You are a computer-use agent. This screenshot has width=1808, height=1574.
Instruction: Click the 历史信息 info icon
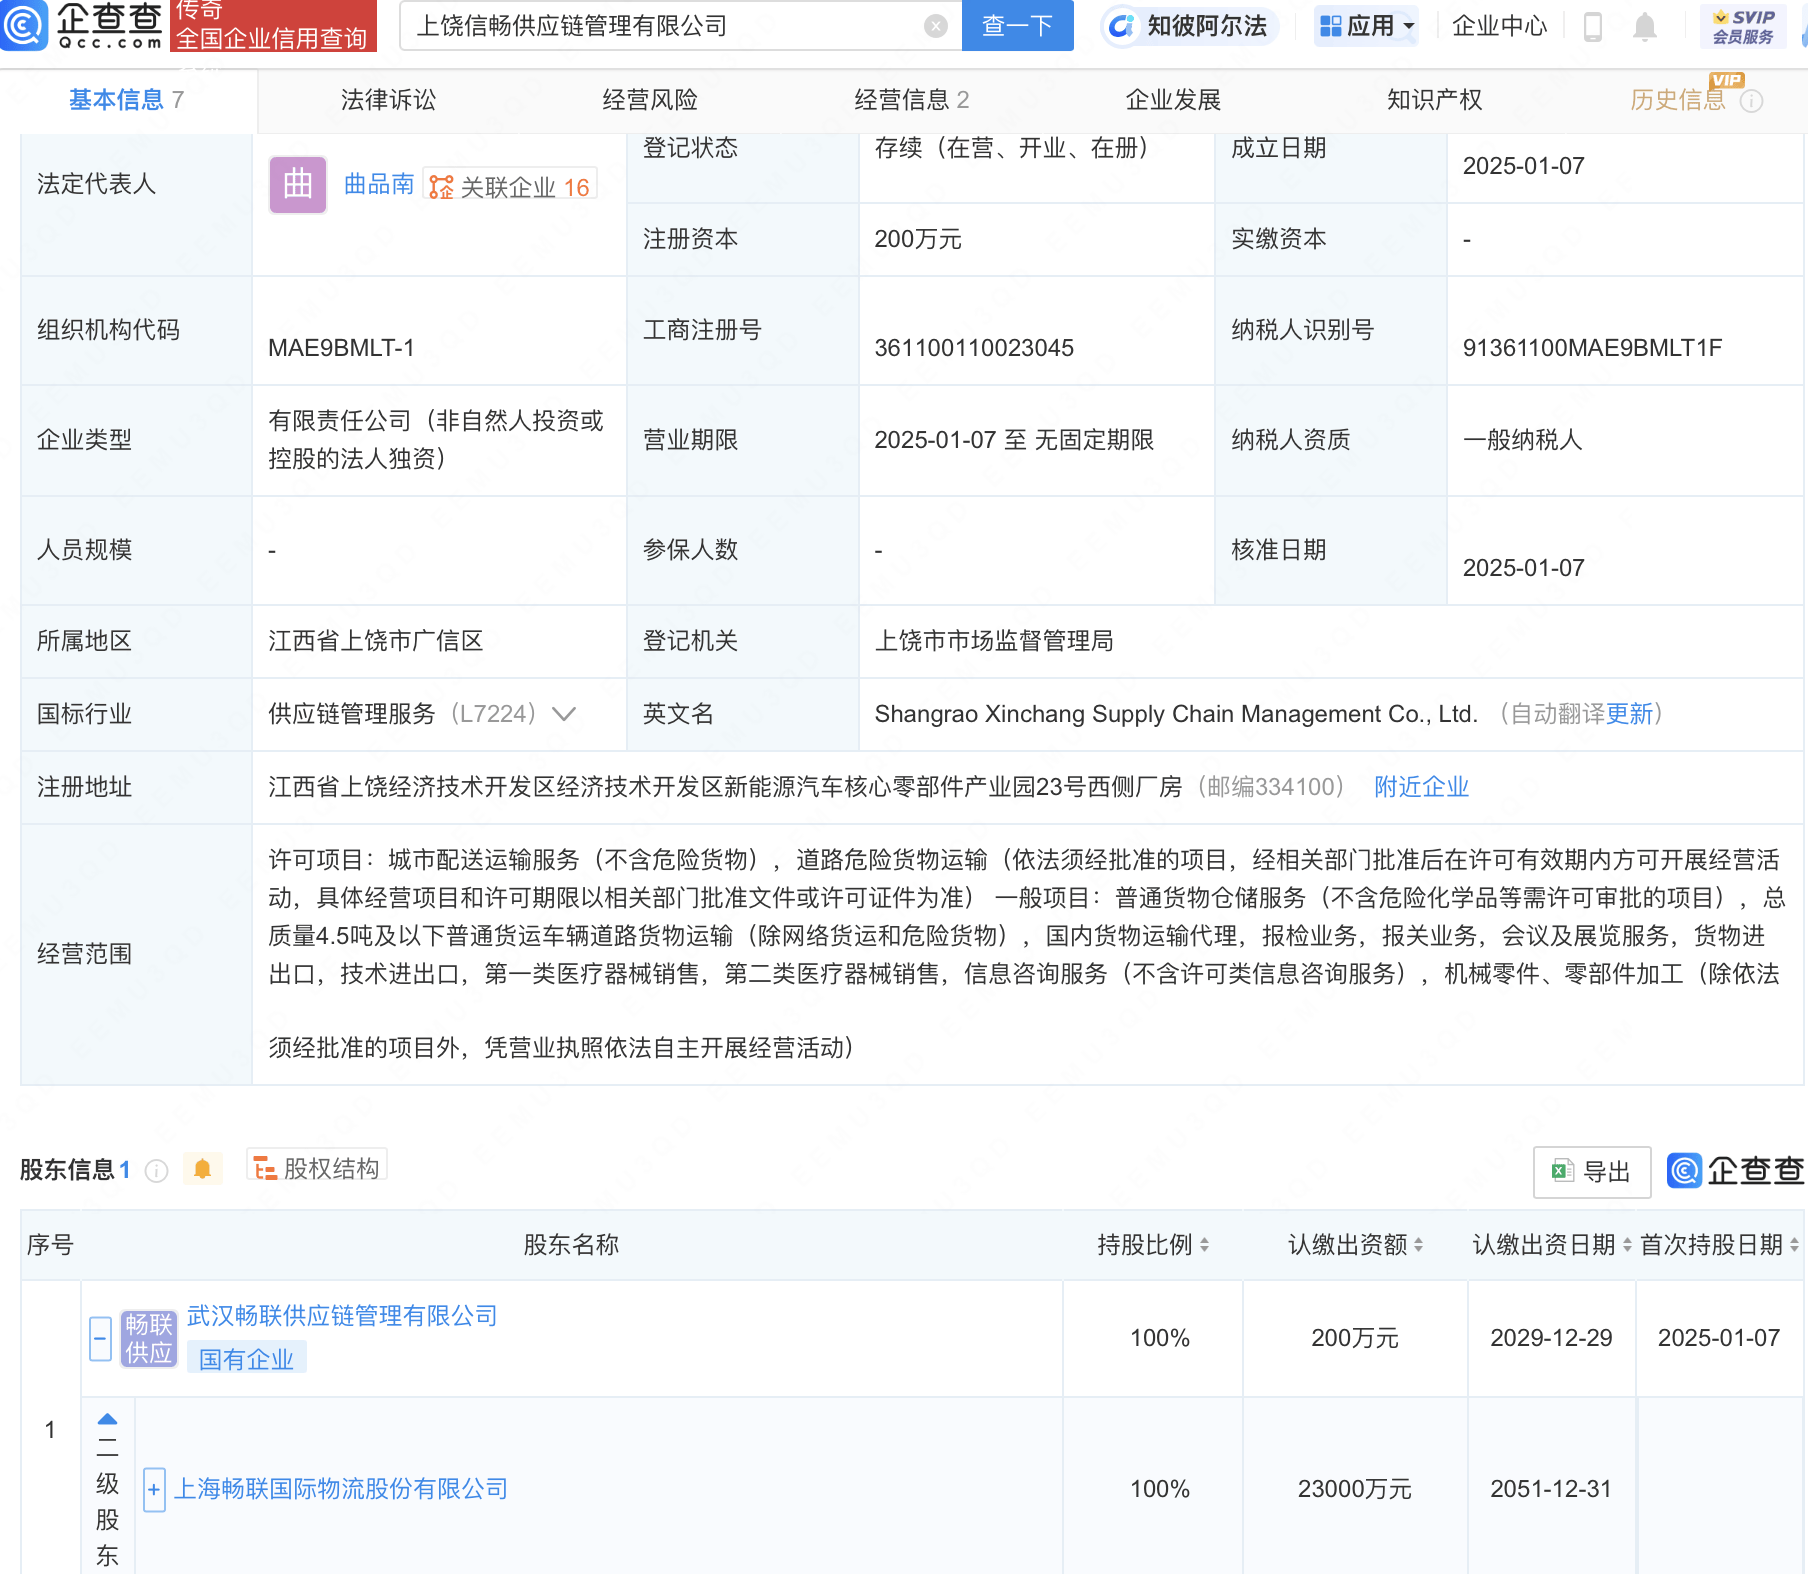click(x=1751, y=101)
